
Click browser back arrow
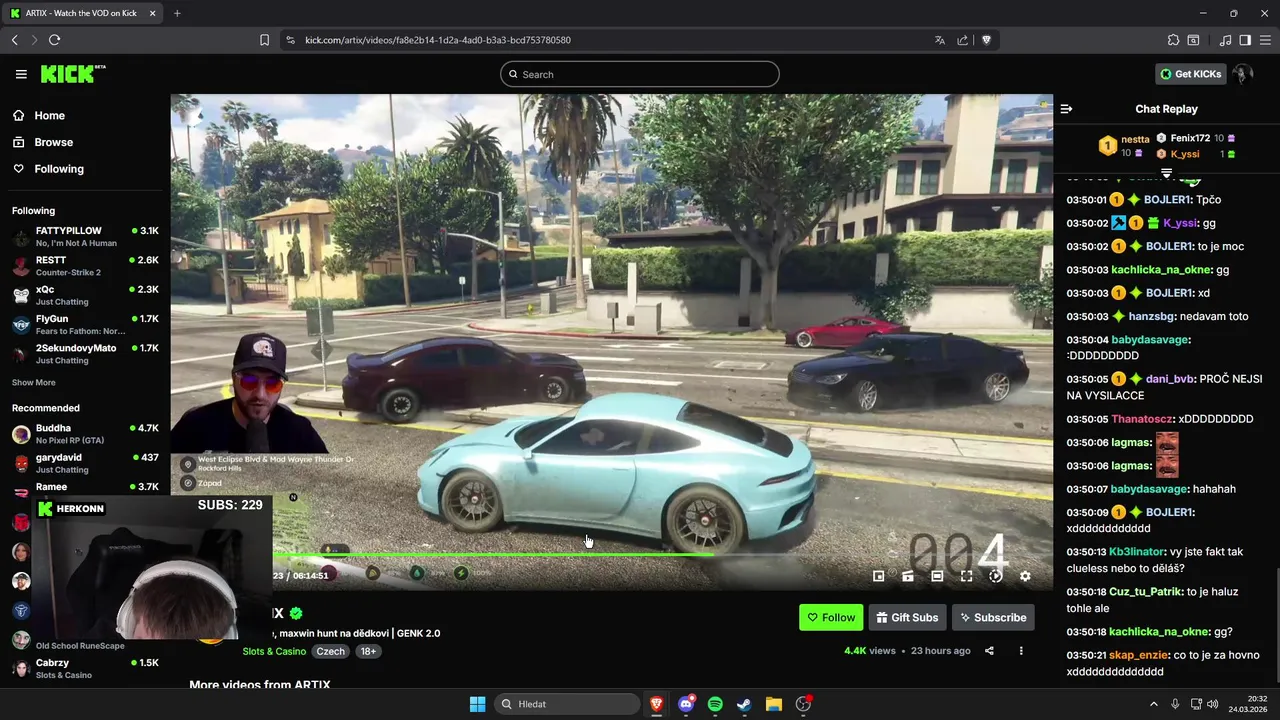pos(14,40)
